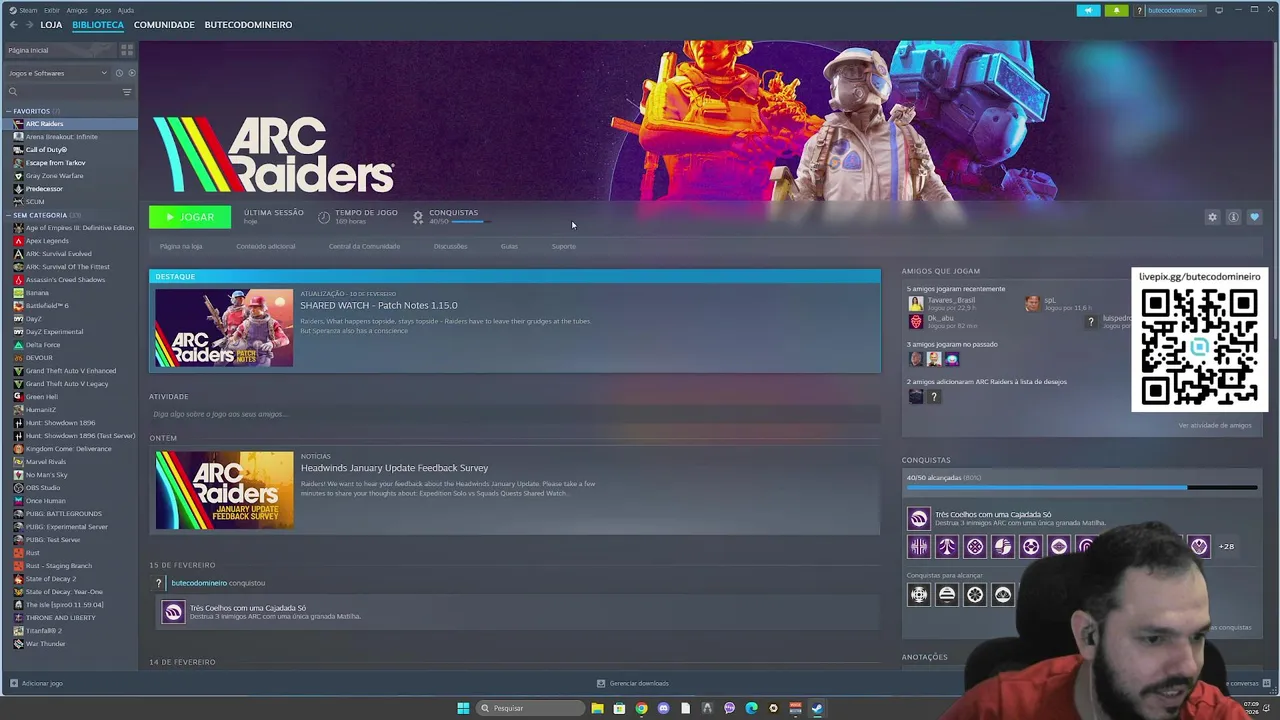
Task: Show ready-to-play games only icon
Action: [131, 73]
